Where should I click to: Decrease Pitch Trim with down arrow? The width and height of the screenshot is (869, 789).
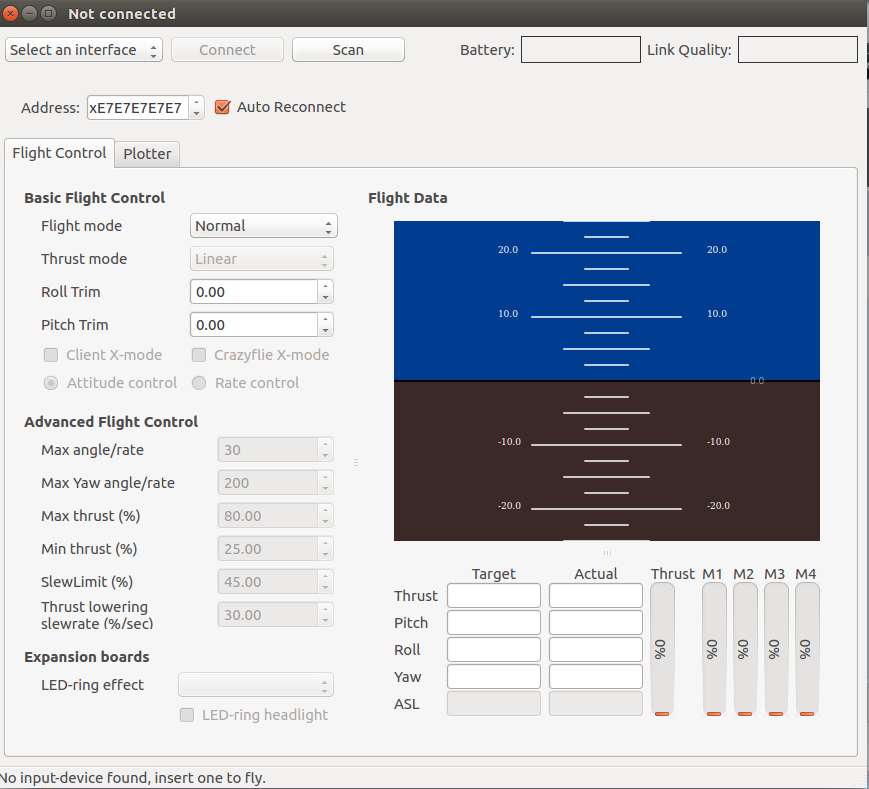tap(325, 330)
